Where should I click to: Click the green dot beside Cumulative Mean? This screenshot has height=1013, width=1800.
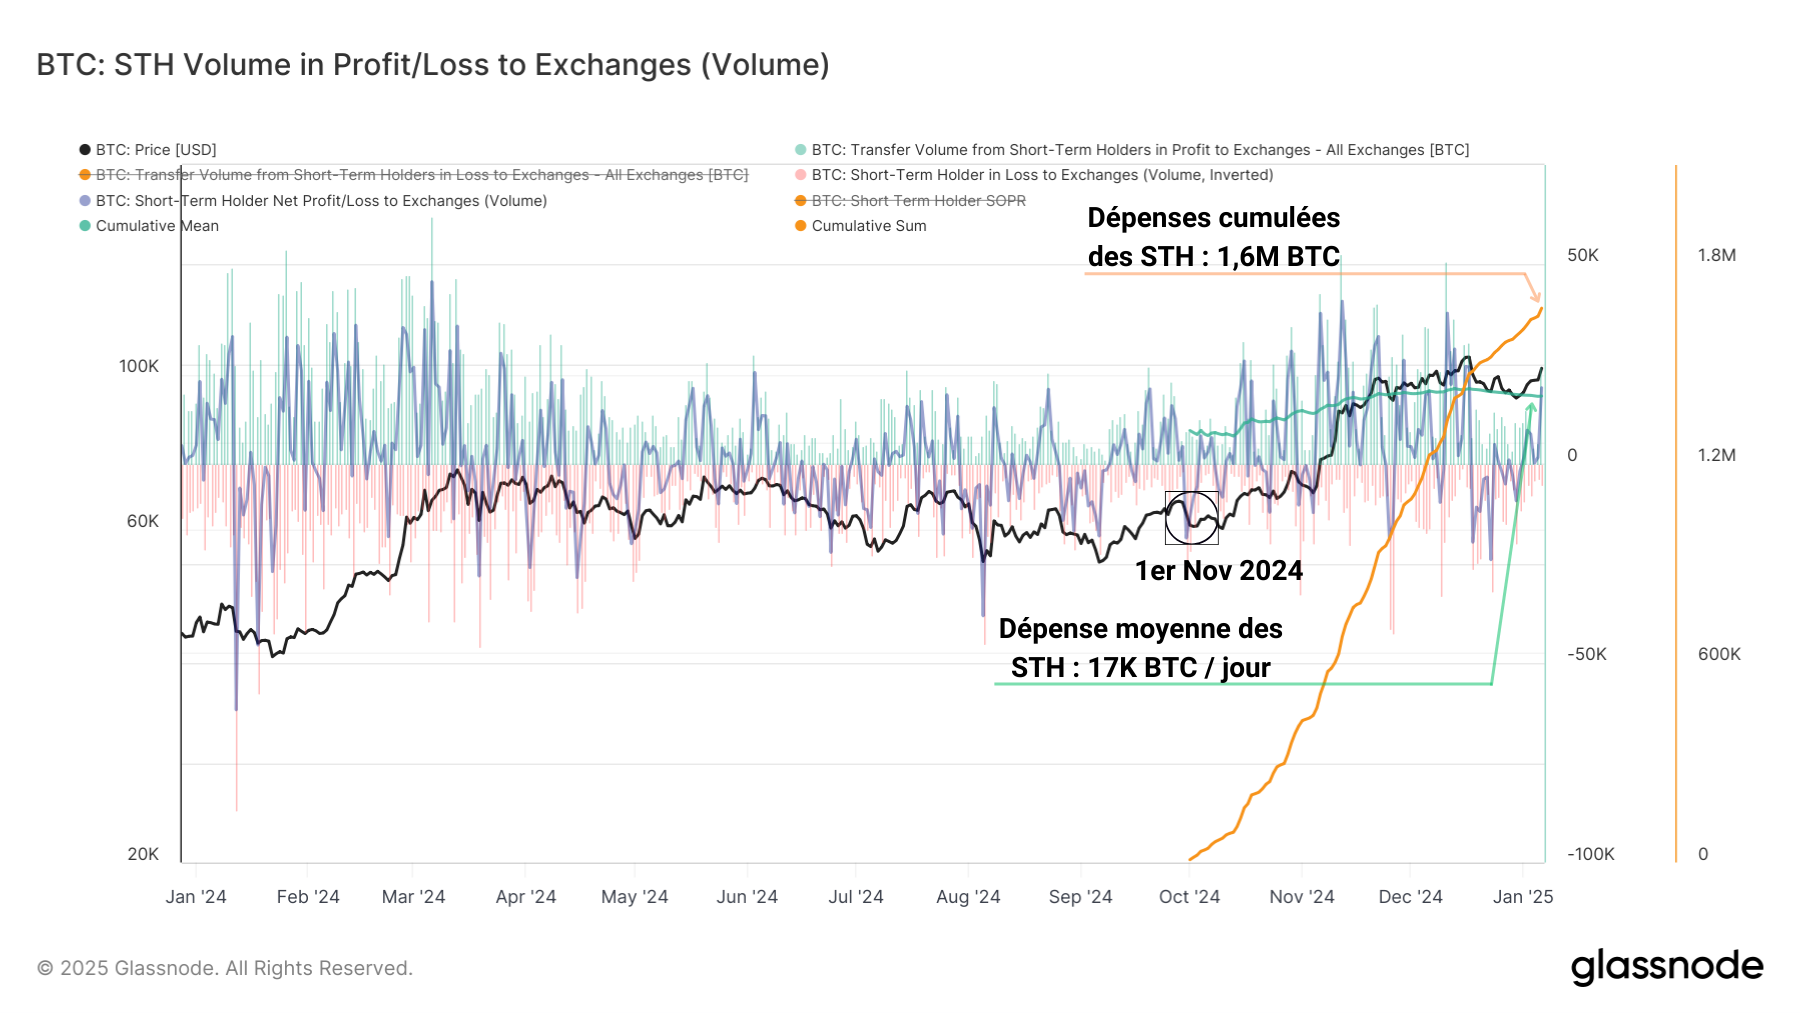[85, 226]
